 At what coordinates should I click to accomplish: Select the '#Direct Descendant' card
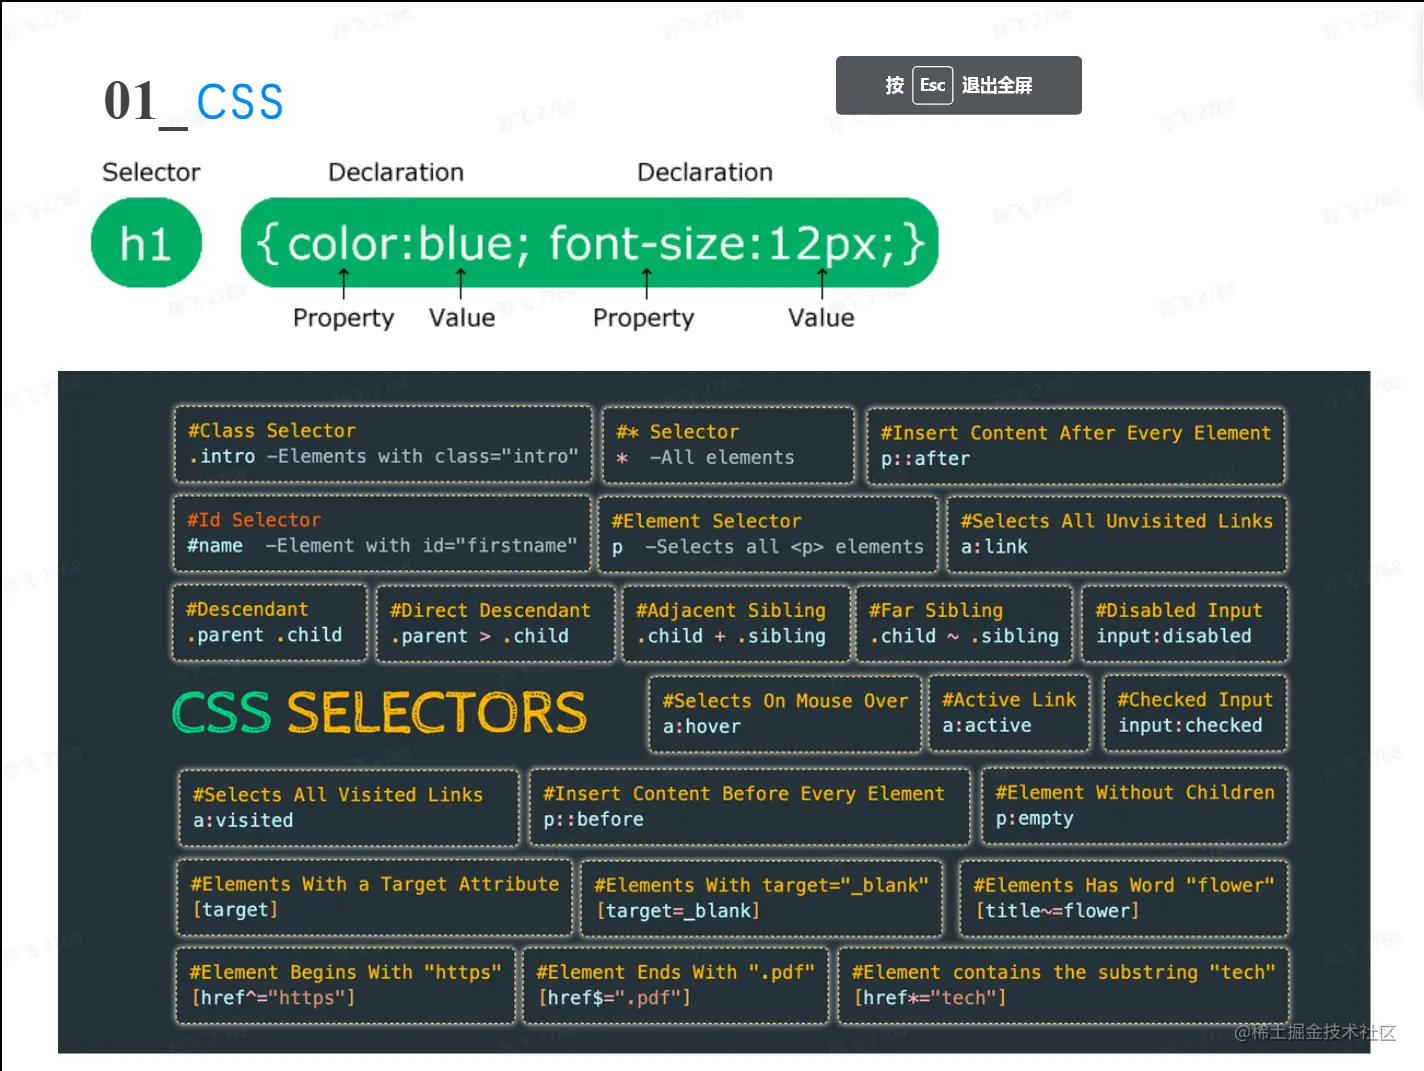[495, 623]
